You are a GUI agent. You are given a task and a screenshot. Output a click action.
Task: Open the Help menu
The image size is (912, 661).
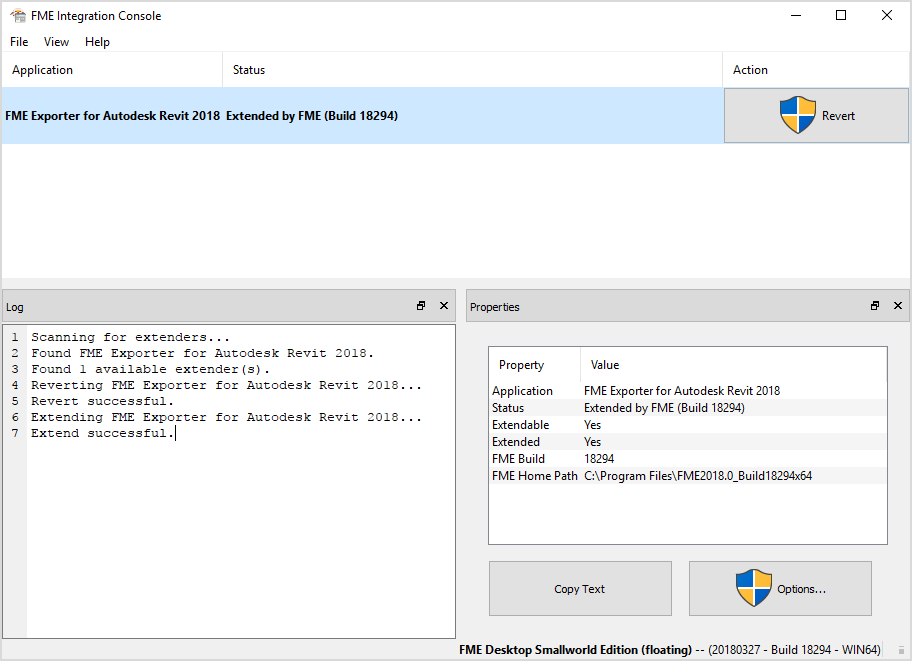click(x=97, y=42)
